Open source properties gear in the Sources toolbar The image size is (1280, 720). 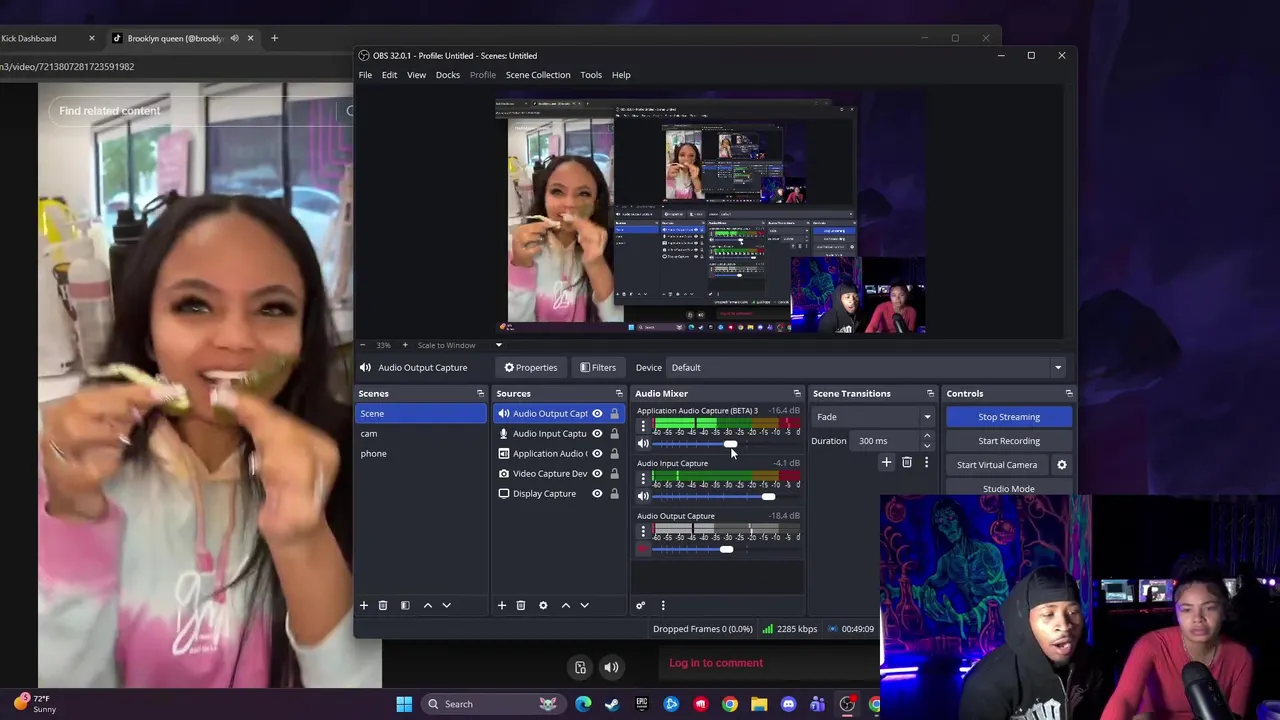tap(543, 605)
